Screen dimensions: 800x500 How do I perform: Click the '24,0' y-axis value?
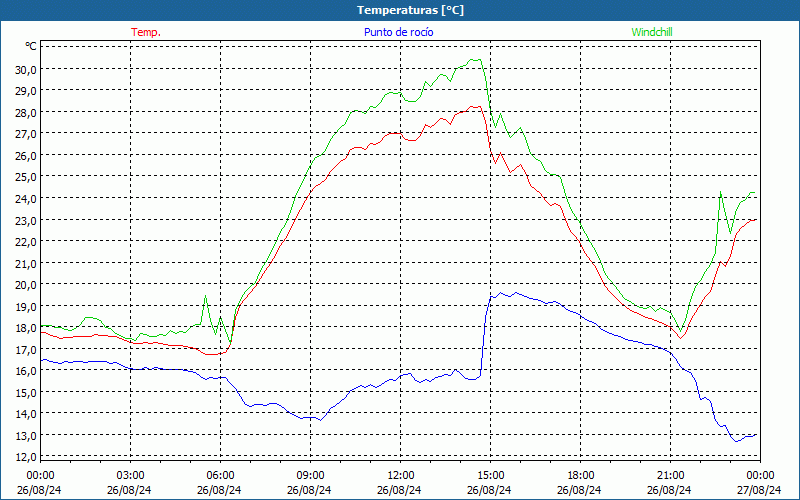(x=26, y=199)
